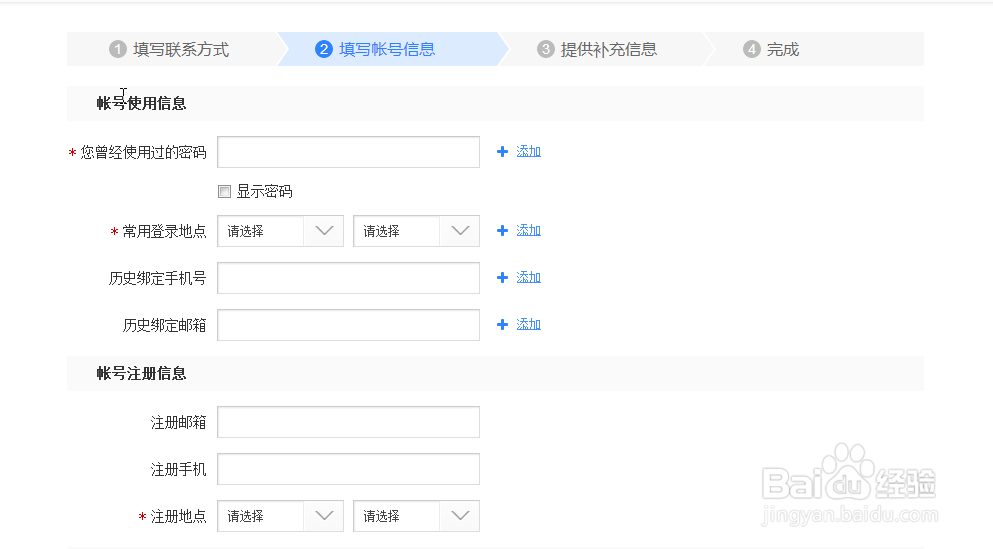This screenshot has height=549, width=993.
Task: Focus the 历史绑定邮箱 input field
Action: [x=348, y=325]
